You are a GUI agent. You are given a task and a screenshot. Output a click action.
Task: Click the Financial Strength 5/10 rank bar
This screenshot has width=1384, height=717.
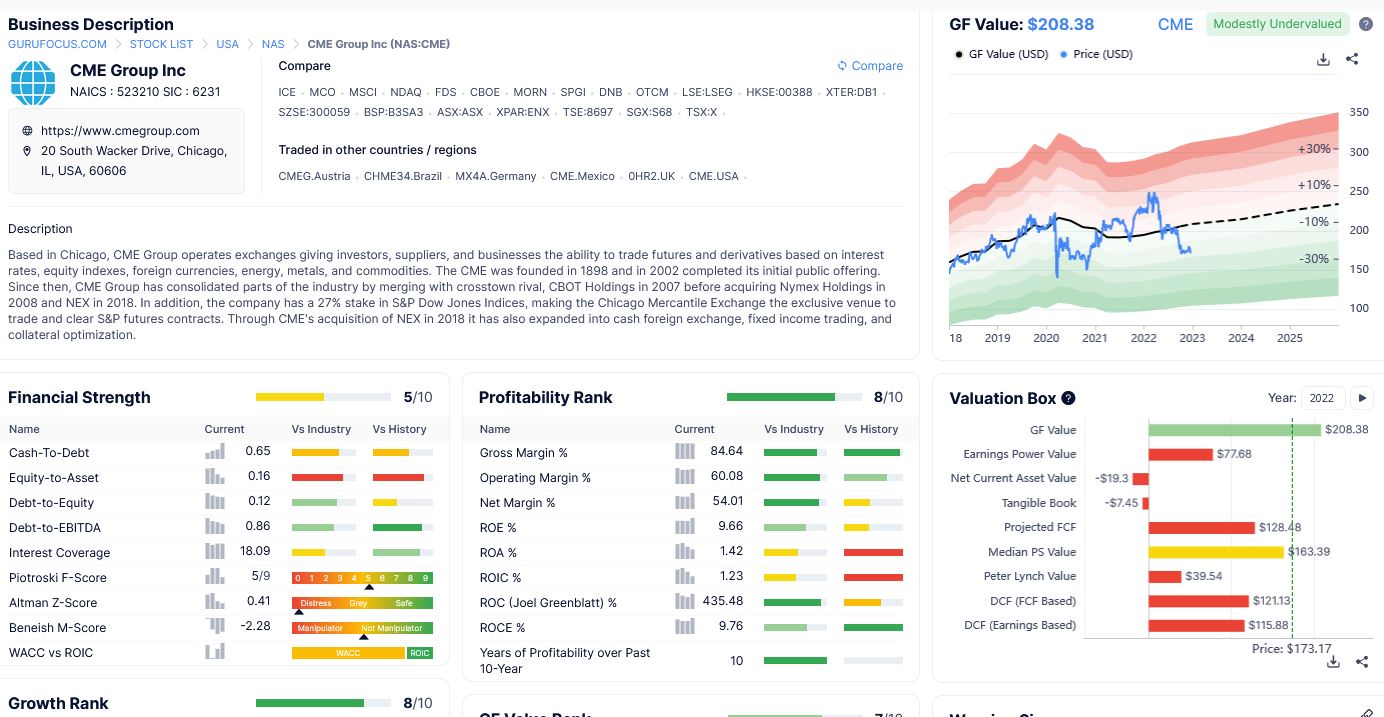coord(323,397)
